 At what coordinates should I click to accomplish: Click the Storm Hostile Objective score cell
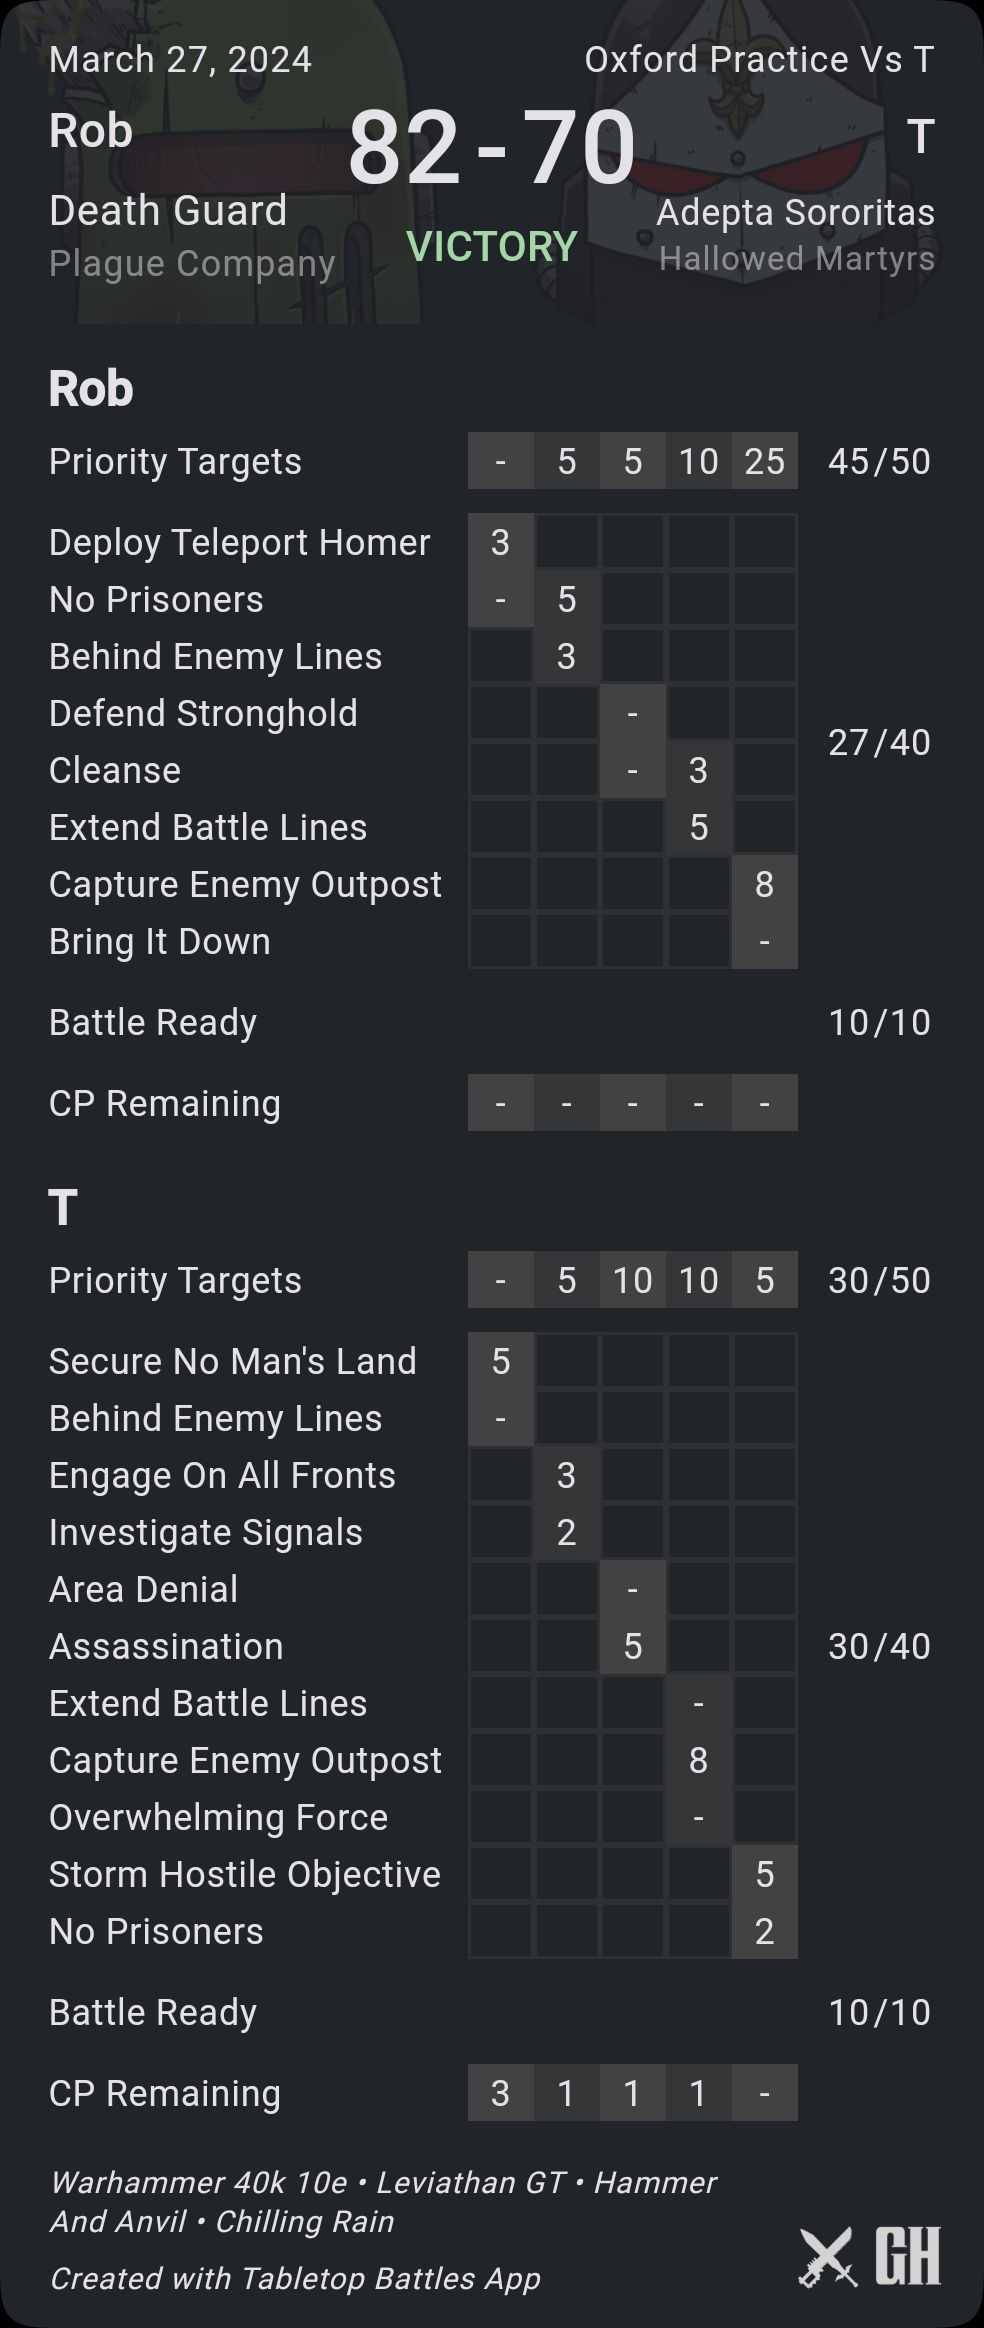(x=764, y=1874)
